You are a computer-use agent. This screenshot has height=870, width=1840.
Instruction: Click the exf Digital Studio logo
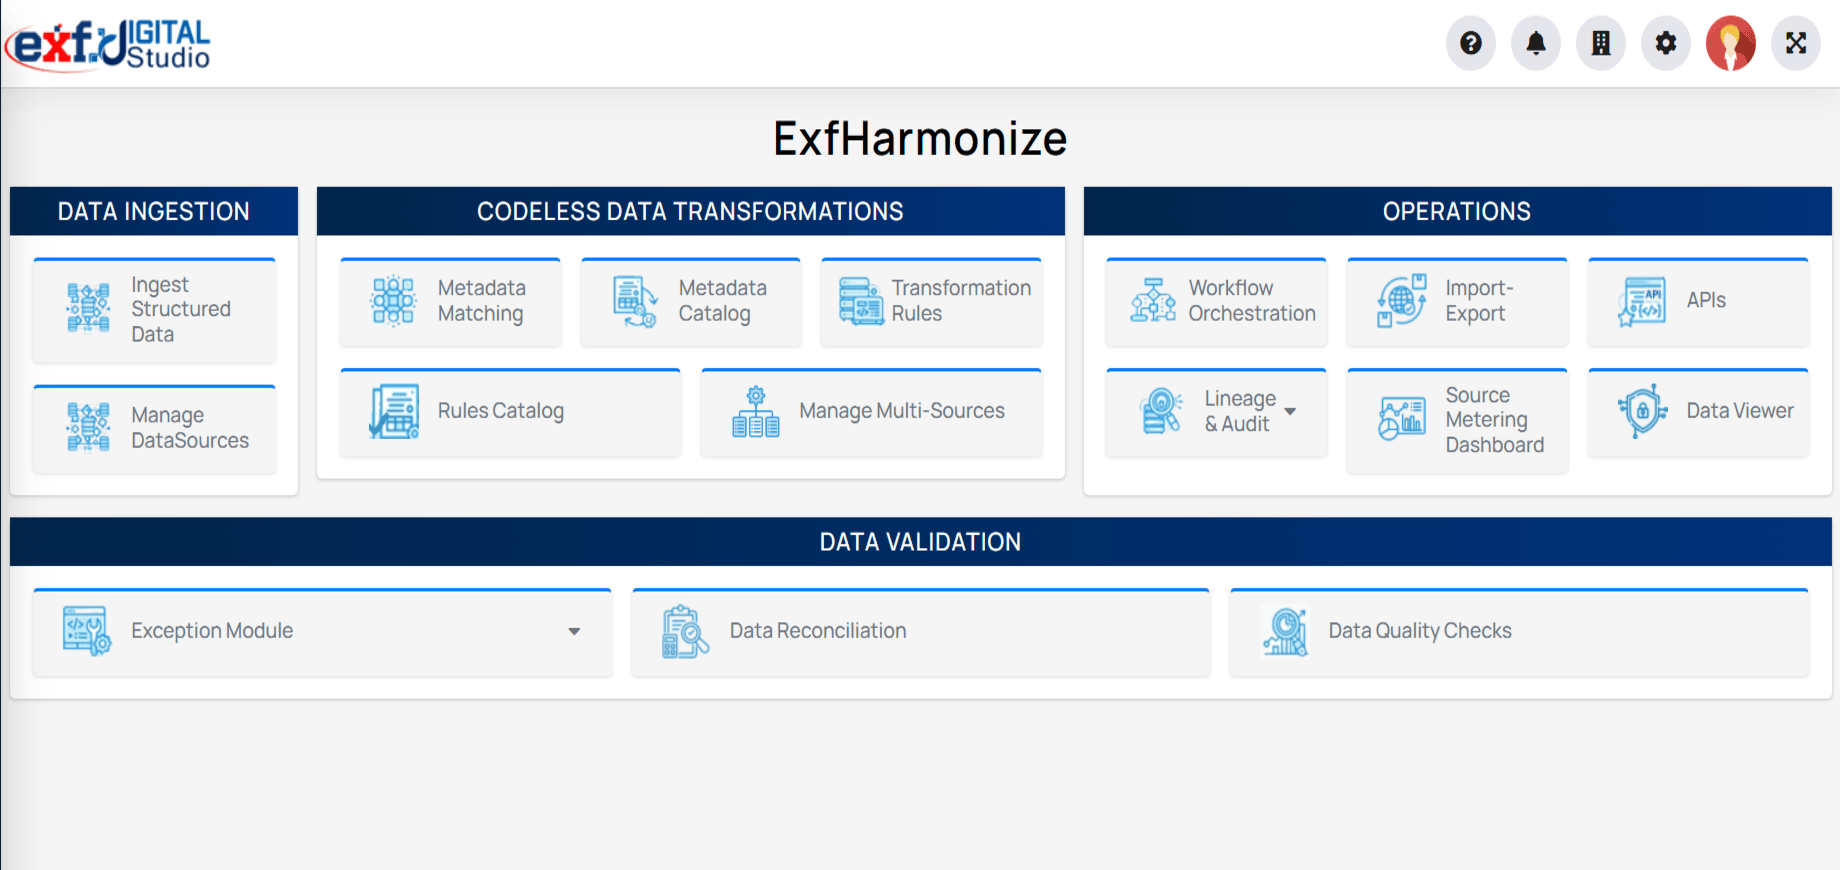click(x=108, y=44)
